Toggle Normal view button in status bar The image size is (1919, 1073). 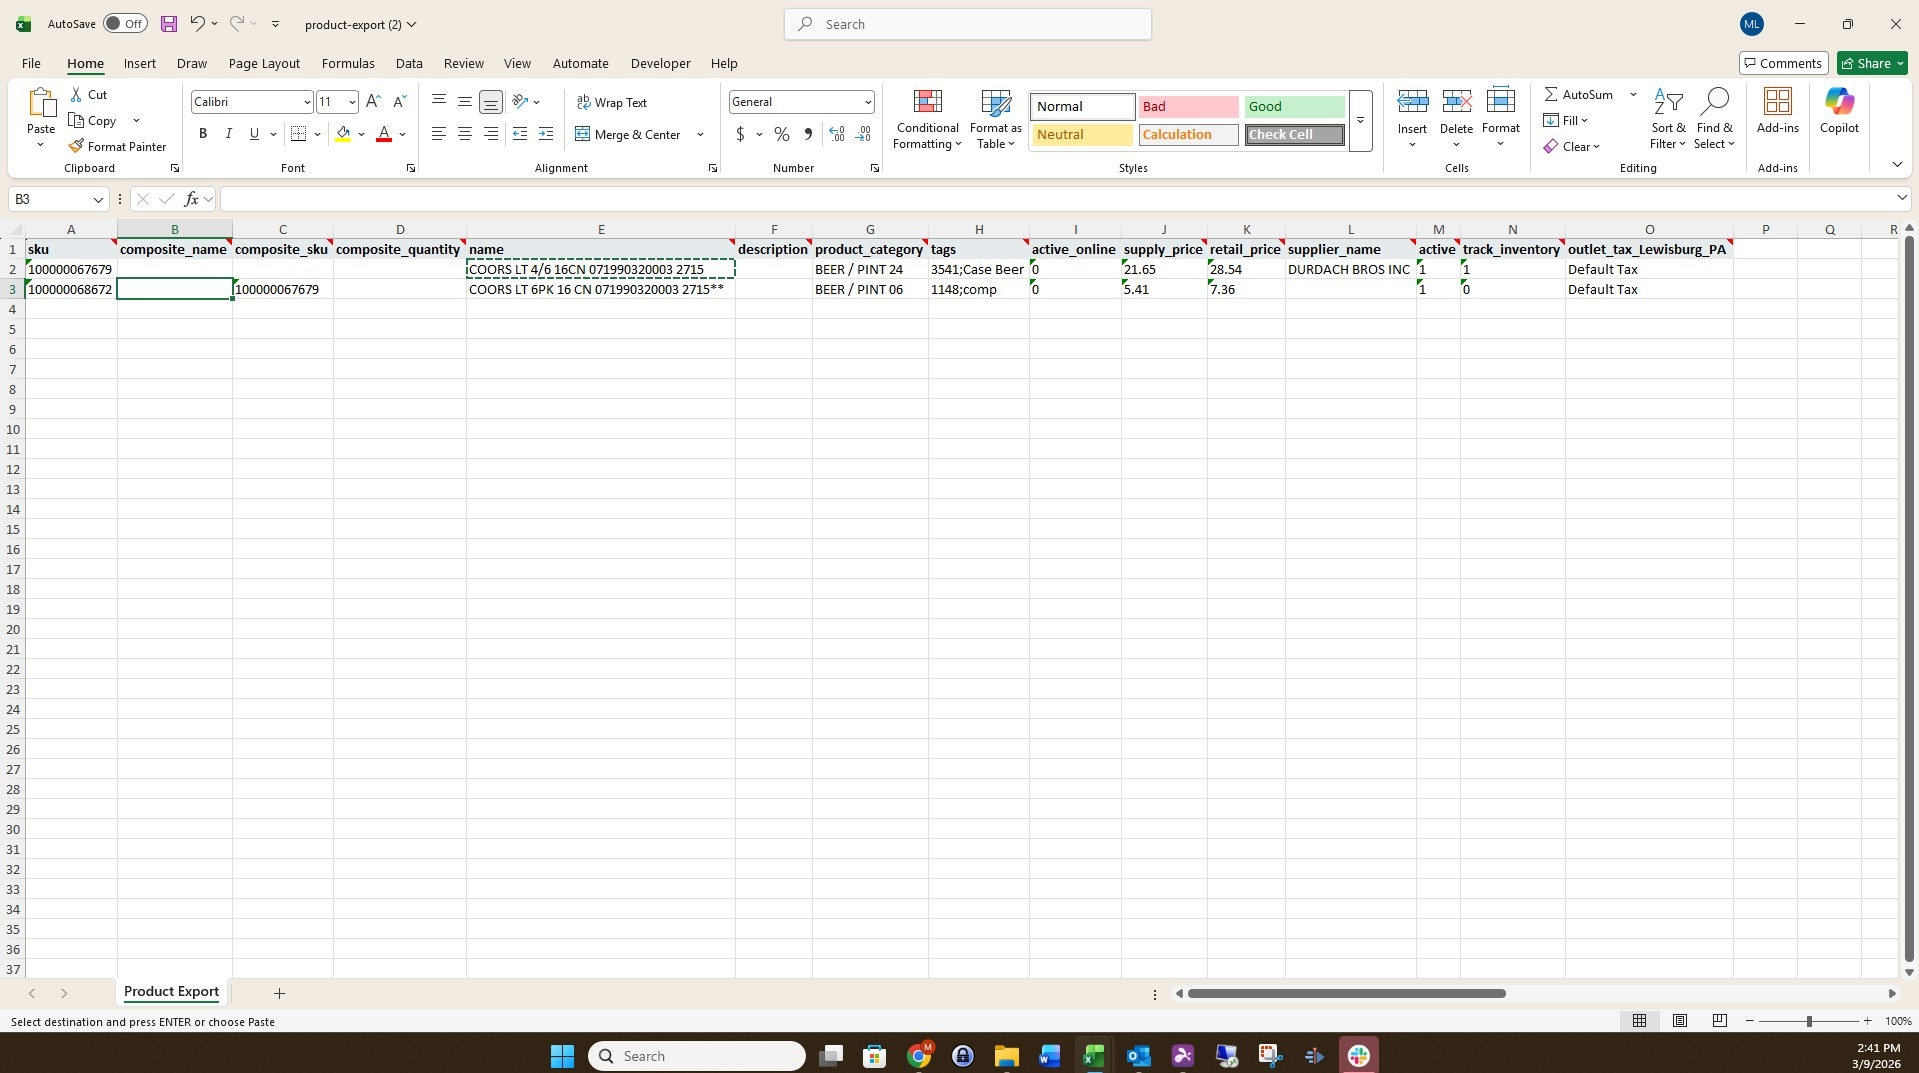click(x=1640, y=1021)
